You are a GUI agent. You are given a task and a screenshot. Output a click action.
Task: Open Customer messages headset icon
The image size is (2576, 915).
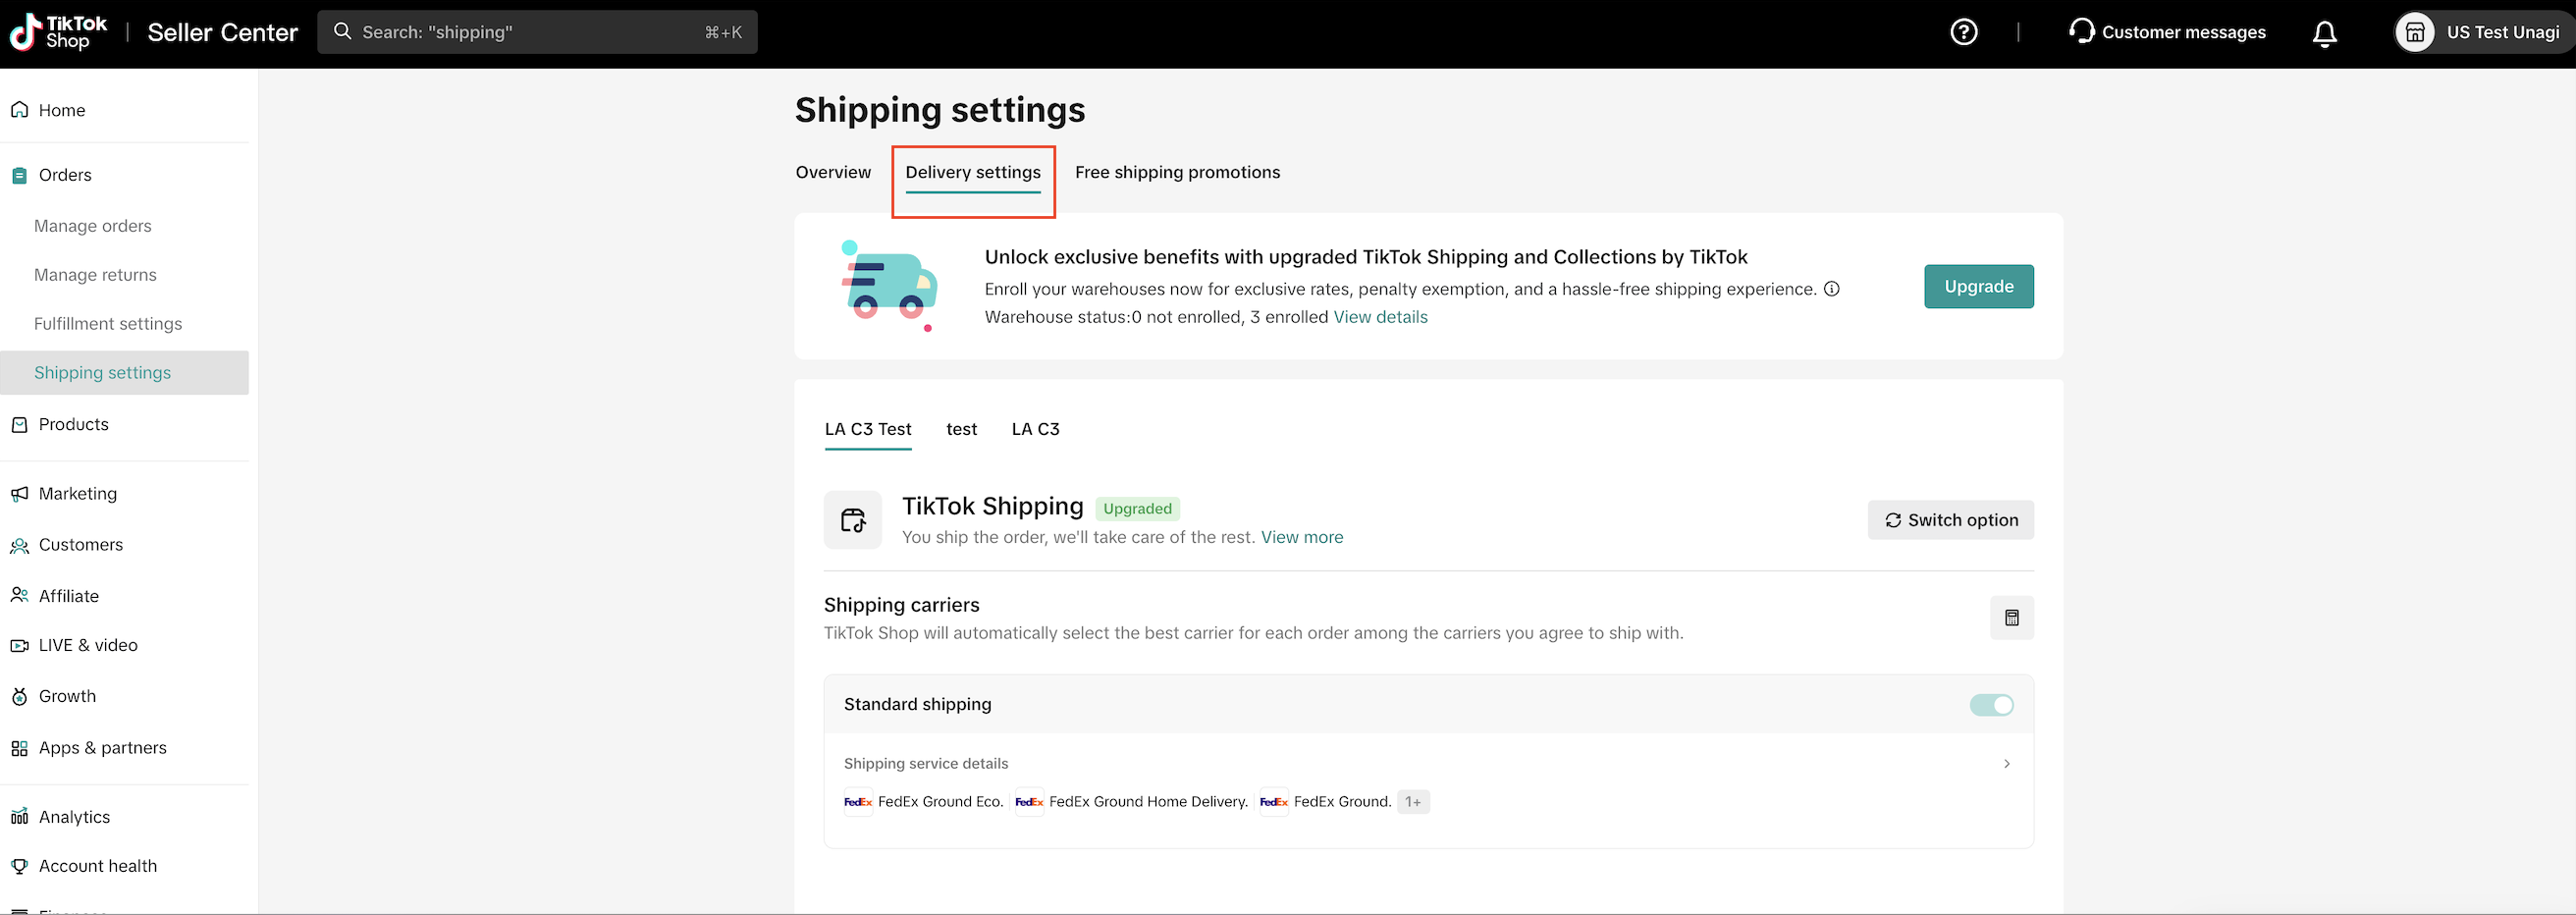click(x=2081, y=32)
